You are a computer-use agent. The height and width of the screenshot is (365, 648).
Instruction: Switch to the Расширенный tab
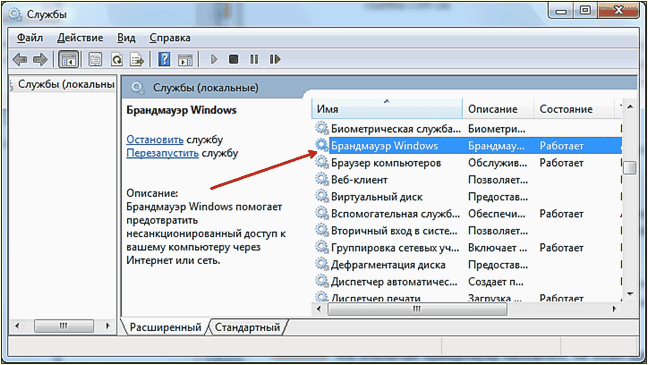(x=165, y=327)
